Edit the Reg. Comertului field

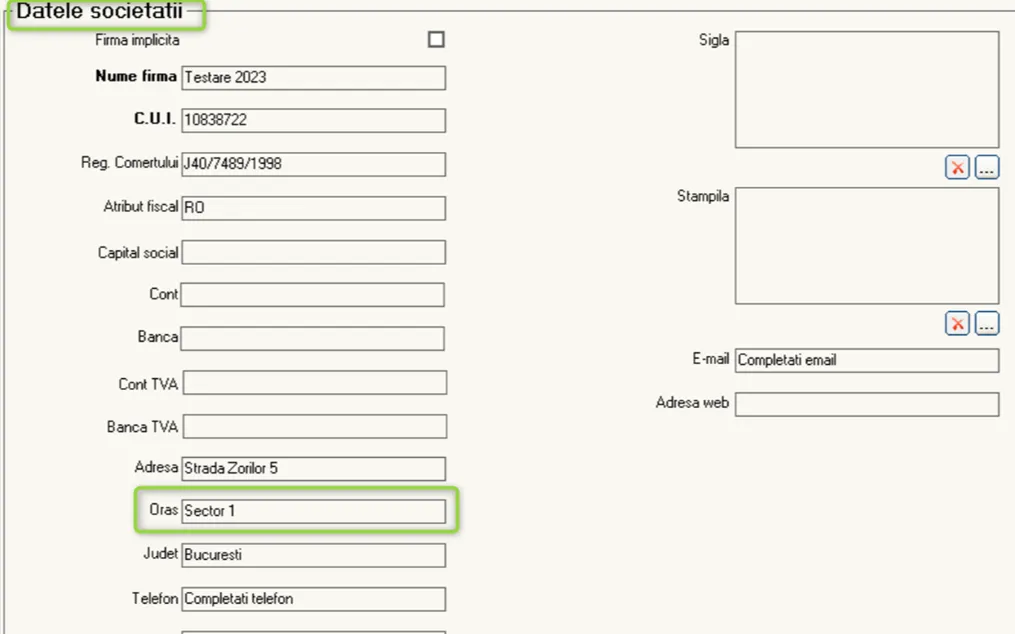(x=313, y=164)
